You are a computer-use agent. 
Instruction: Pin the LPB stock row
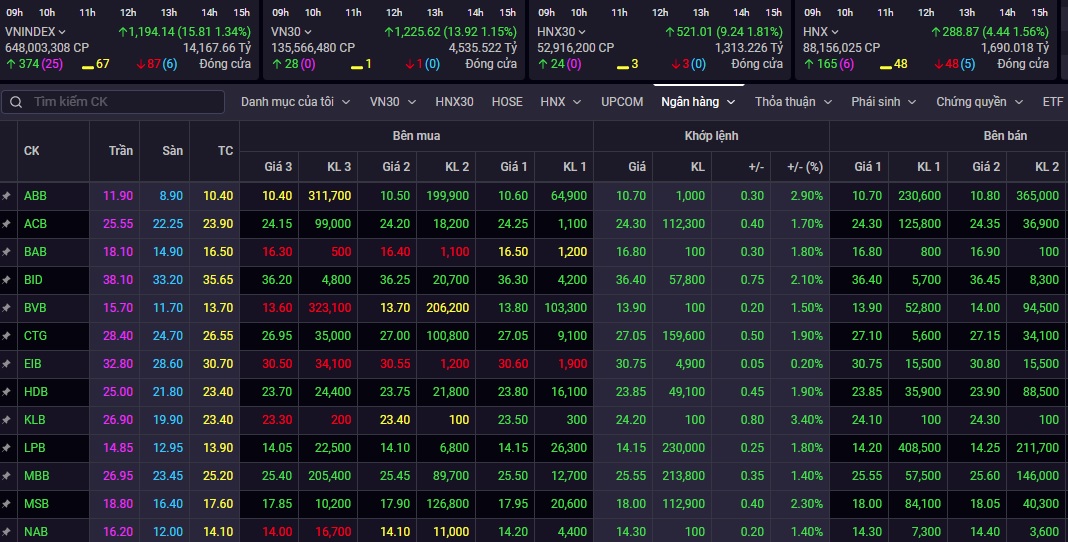click(x=6, y=448)
